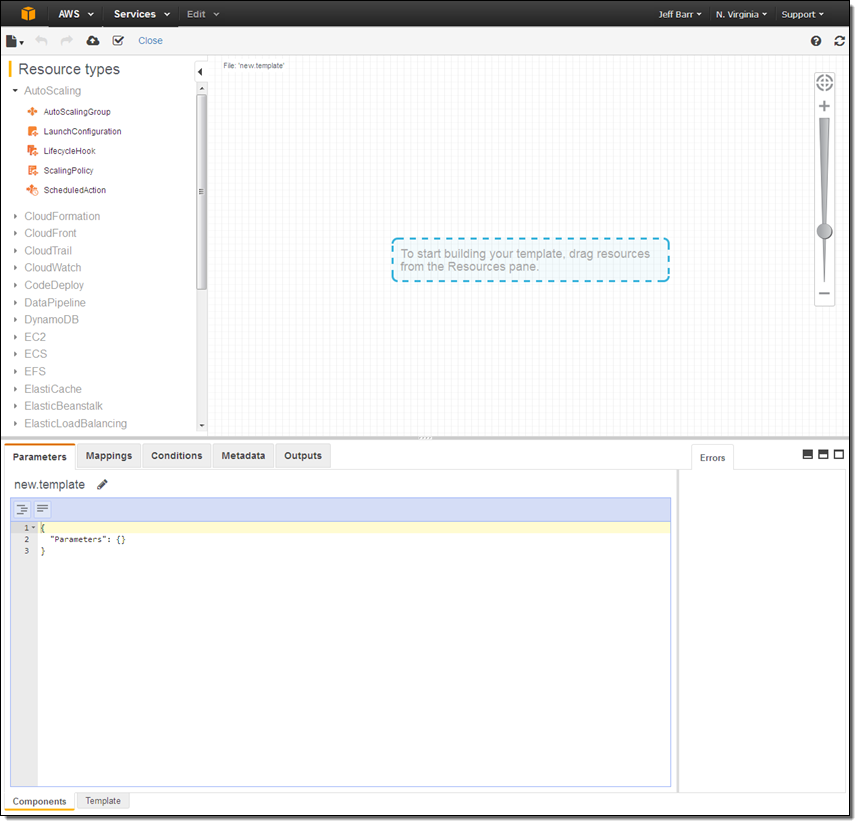This screenshot has height=826, width=860.
Task: Zoom in with the plus icon
Action: click(824, 106)
